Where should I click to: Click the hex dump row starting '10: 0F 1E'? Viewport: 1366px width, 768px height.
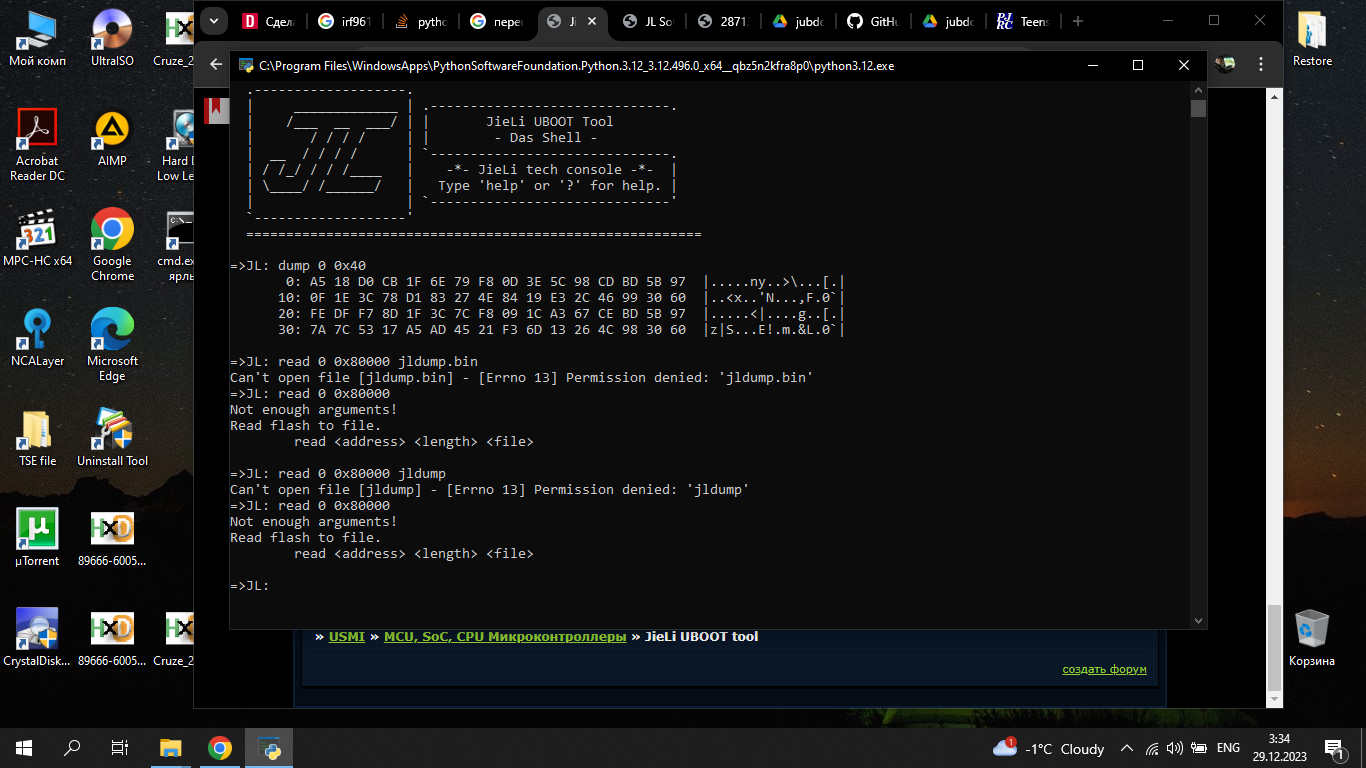[x=562, y=297]
